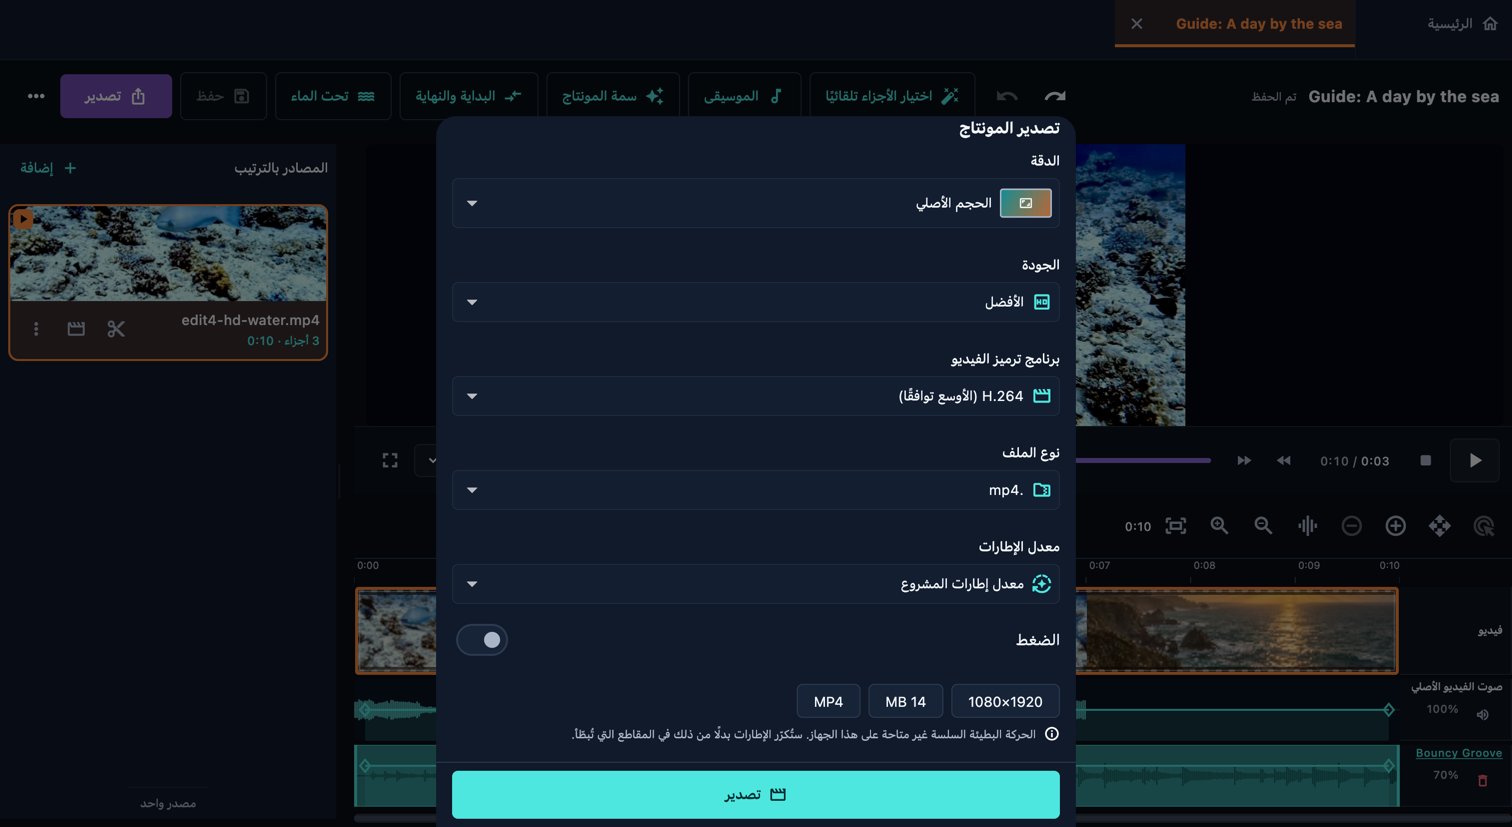1512x827 pixels.
Task: Expand the معدل الإطارات frame rate dropdown
Action: pyautogui.click(x=756, y=584)
